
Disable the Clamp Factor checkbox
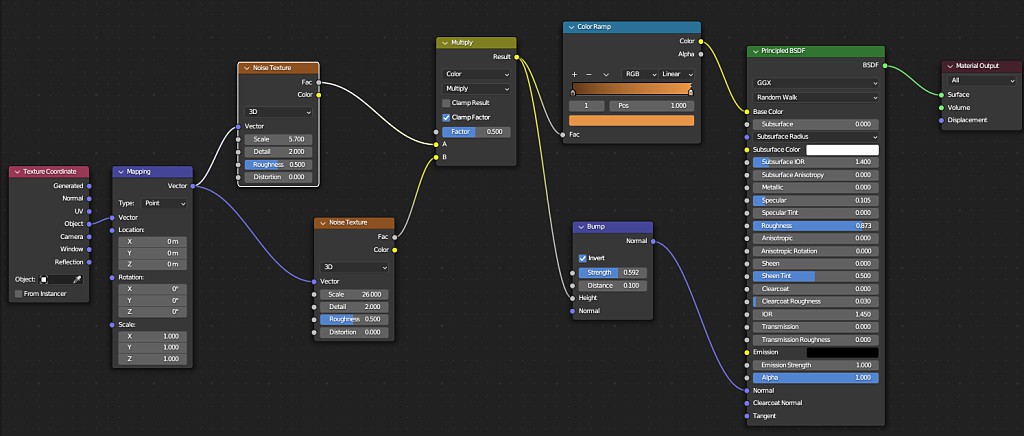pyautogui.click(x=446, y=117)
